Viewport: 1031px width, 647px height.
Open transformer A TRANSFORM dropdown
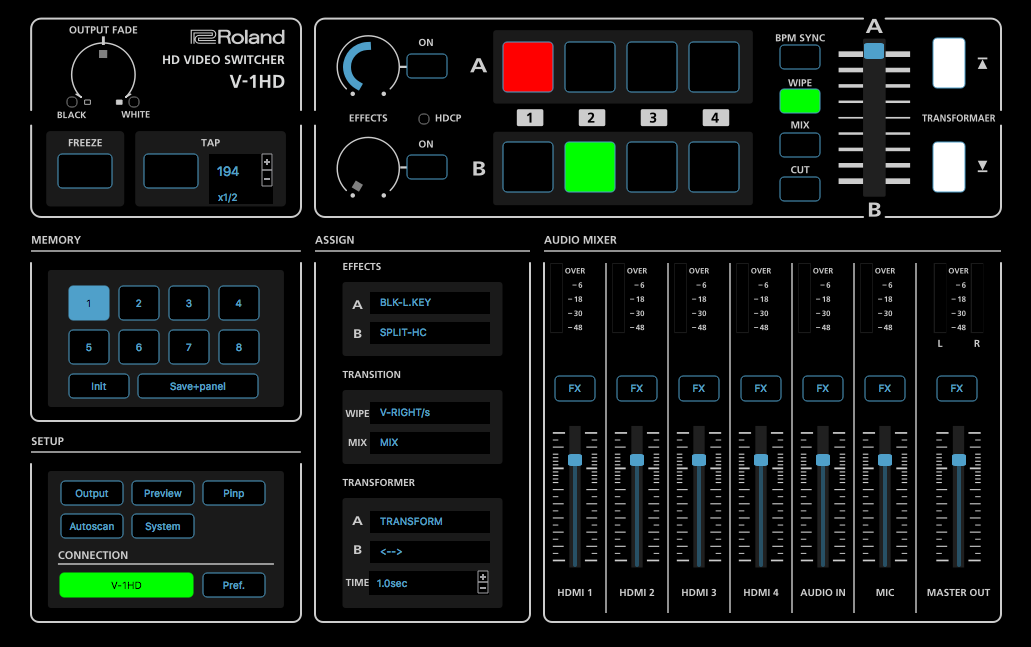(x=430, y=521)
